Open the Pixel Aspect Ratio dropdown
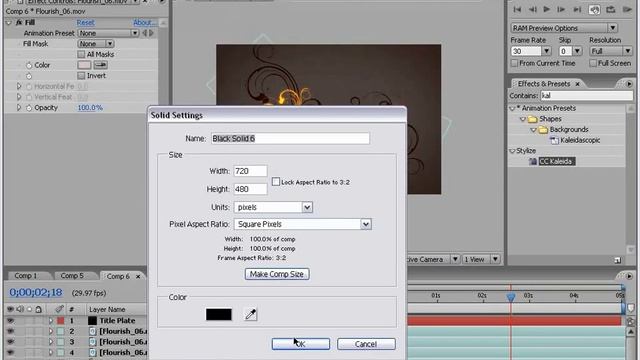 coord(302,224)
